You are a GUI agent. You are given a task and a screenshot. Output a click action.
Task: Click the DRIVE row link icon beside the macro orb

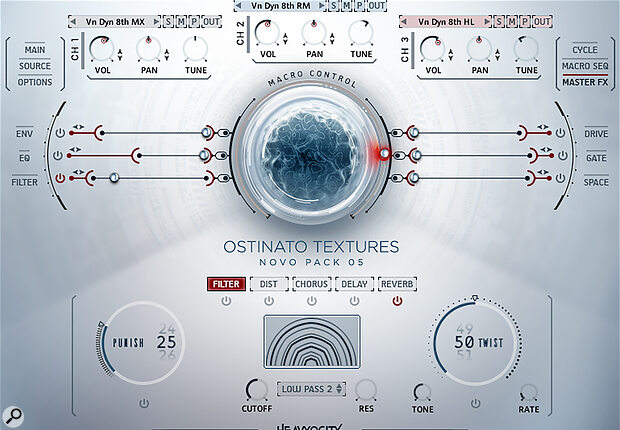tap(397, 133)
